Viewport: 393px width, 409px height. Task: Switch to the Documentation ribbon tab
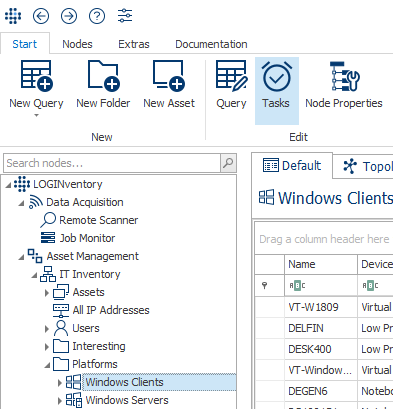coord(211,44)
